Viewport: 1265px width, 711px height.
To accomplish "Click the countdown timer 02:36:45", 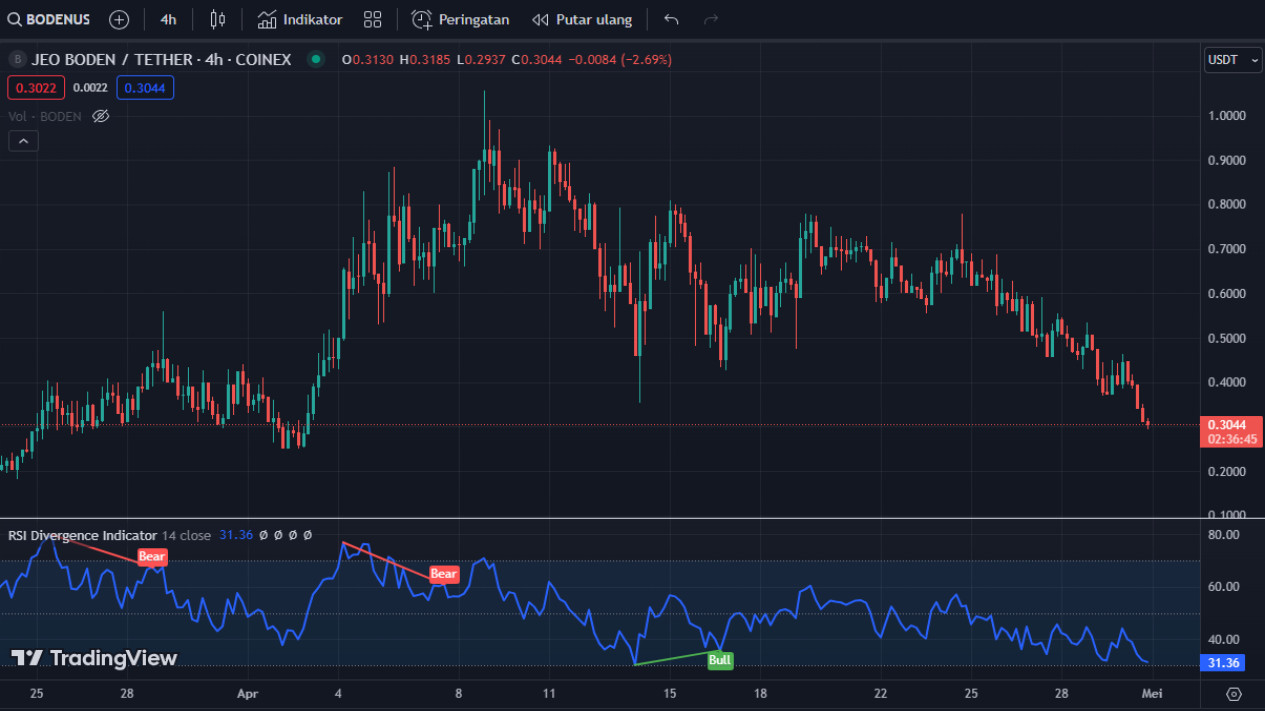I will point(1233,439).
